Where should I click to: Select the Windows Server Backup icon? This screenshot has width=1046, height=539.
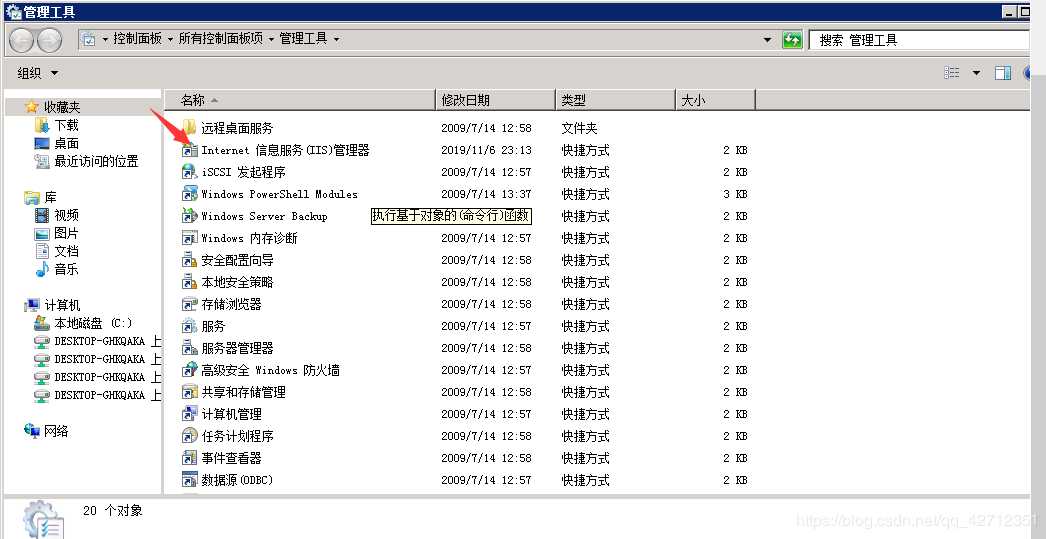189,215
